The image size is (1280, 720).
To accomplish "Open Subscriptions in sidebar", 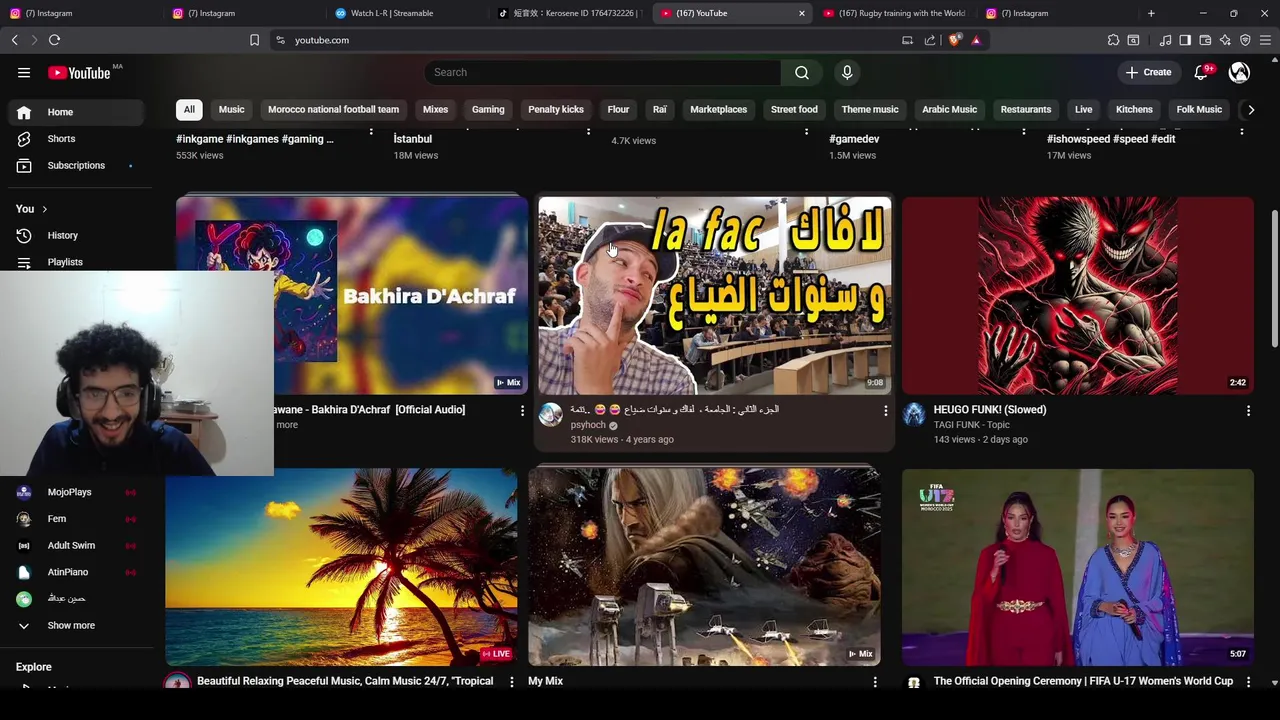I will click(x=76, y=165).
